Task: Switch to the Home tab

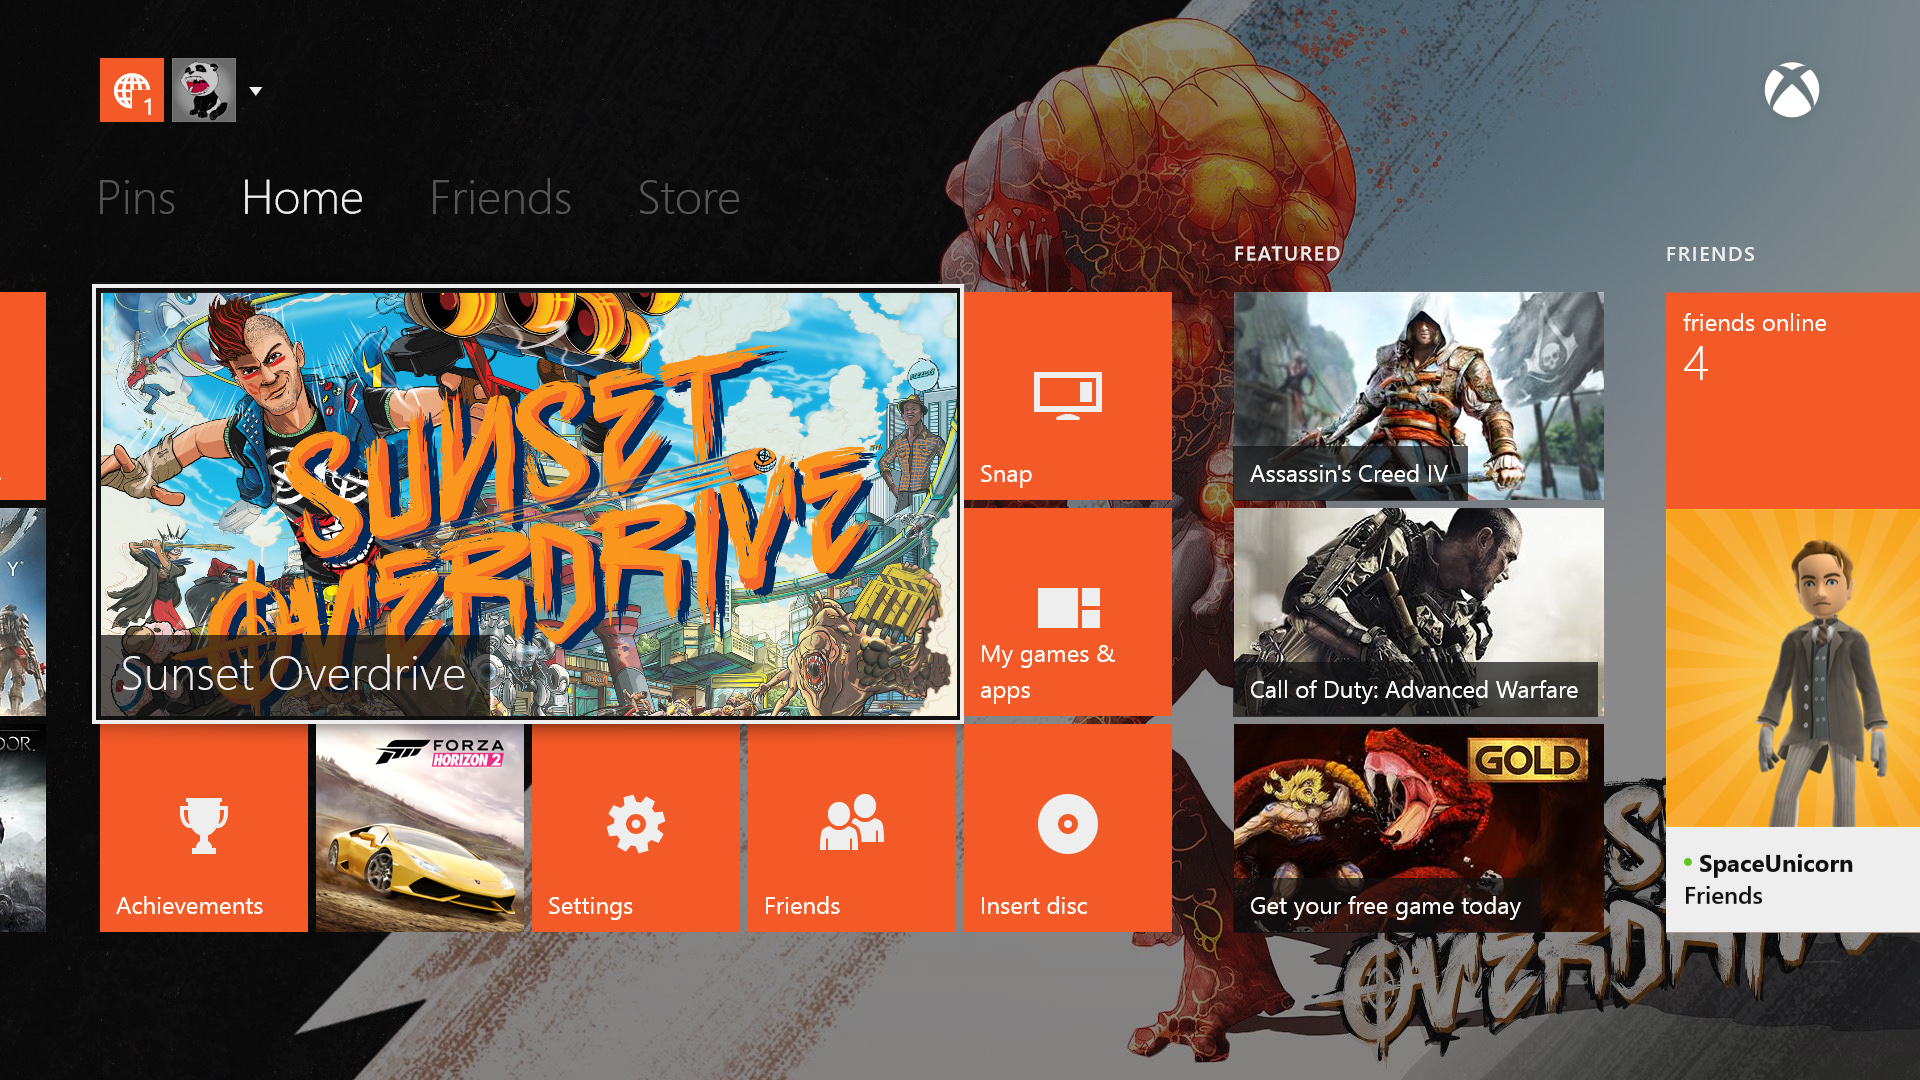Action: pyautogui.click(x=302, y=197)
